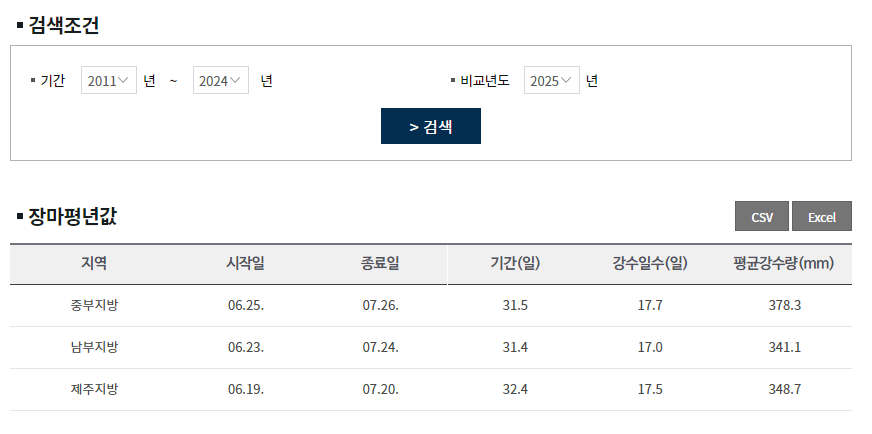Click the 중부지방 row label

point(94,305)
